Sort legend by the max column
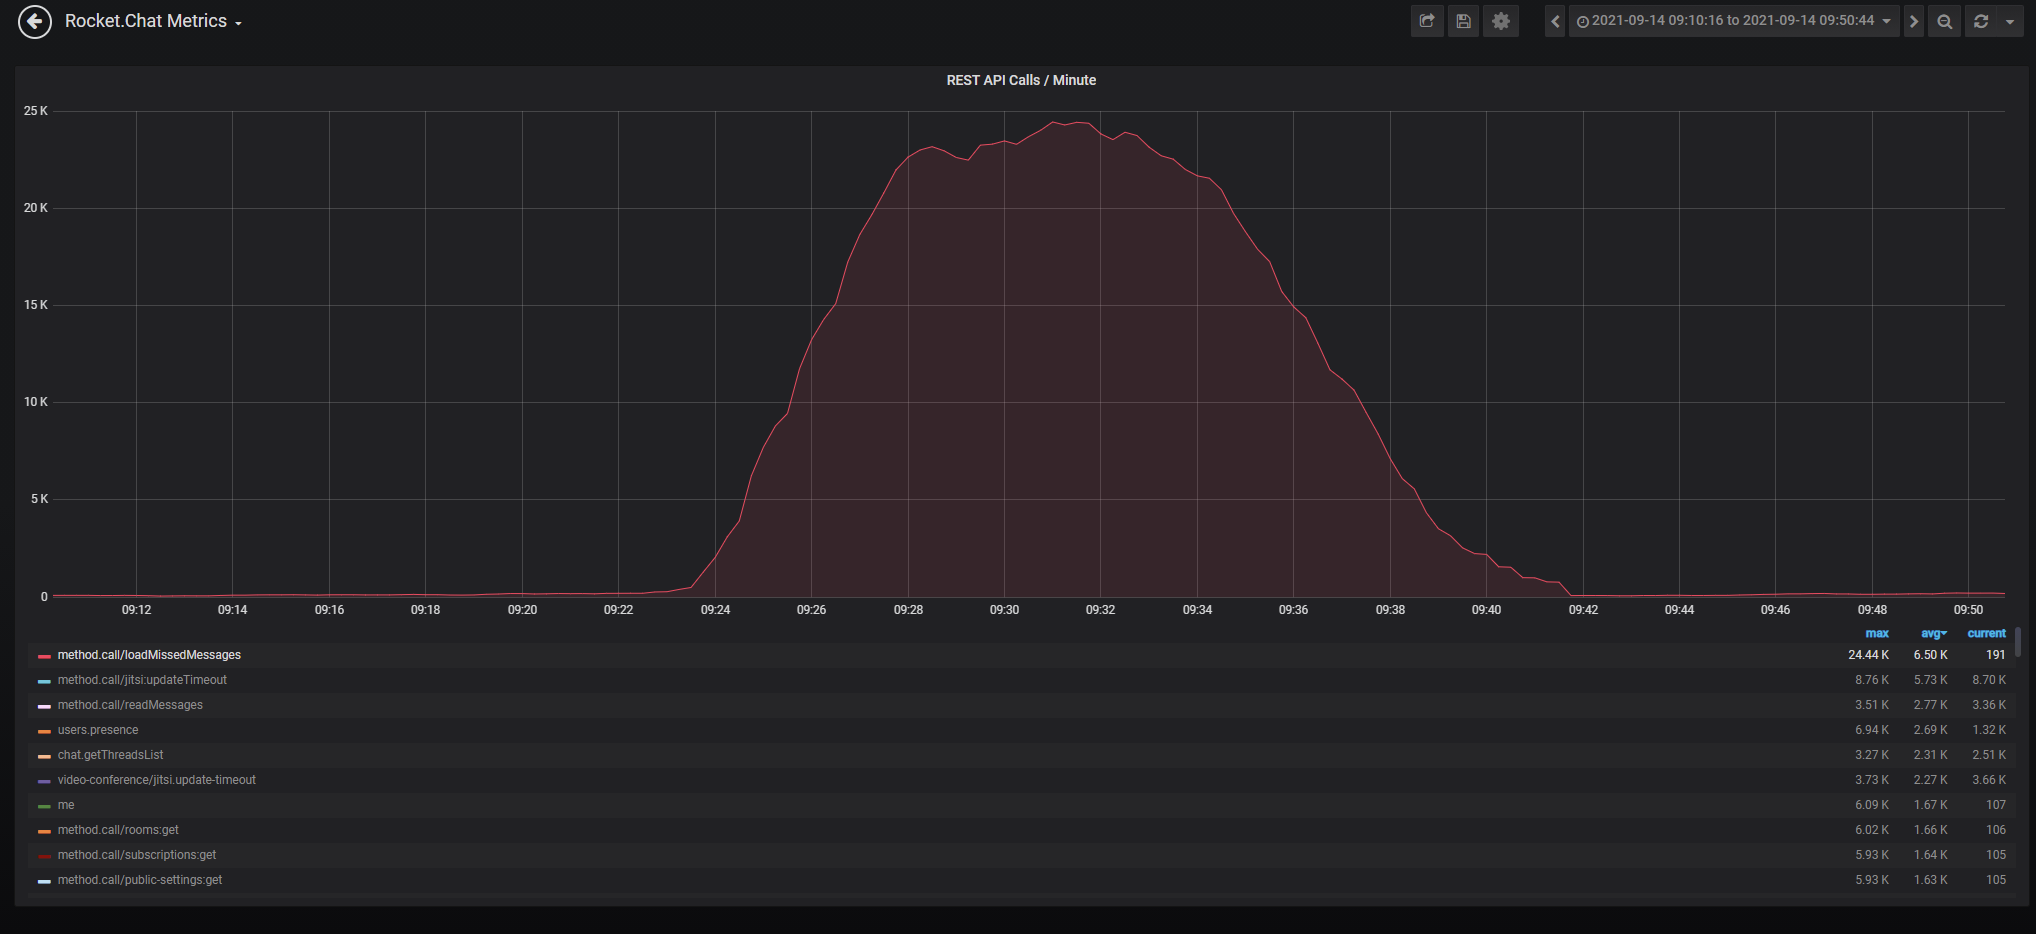2036x934 pixels. (x=1876, y=633)
